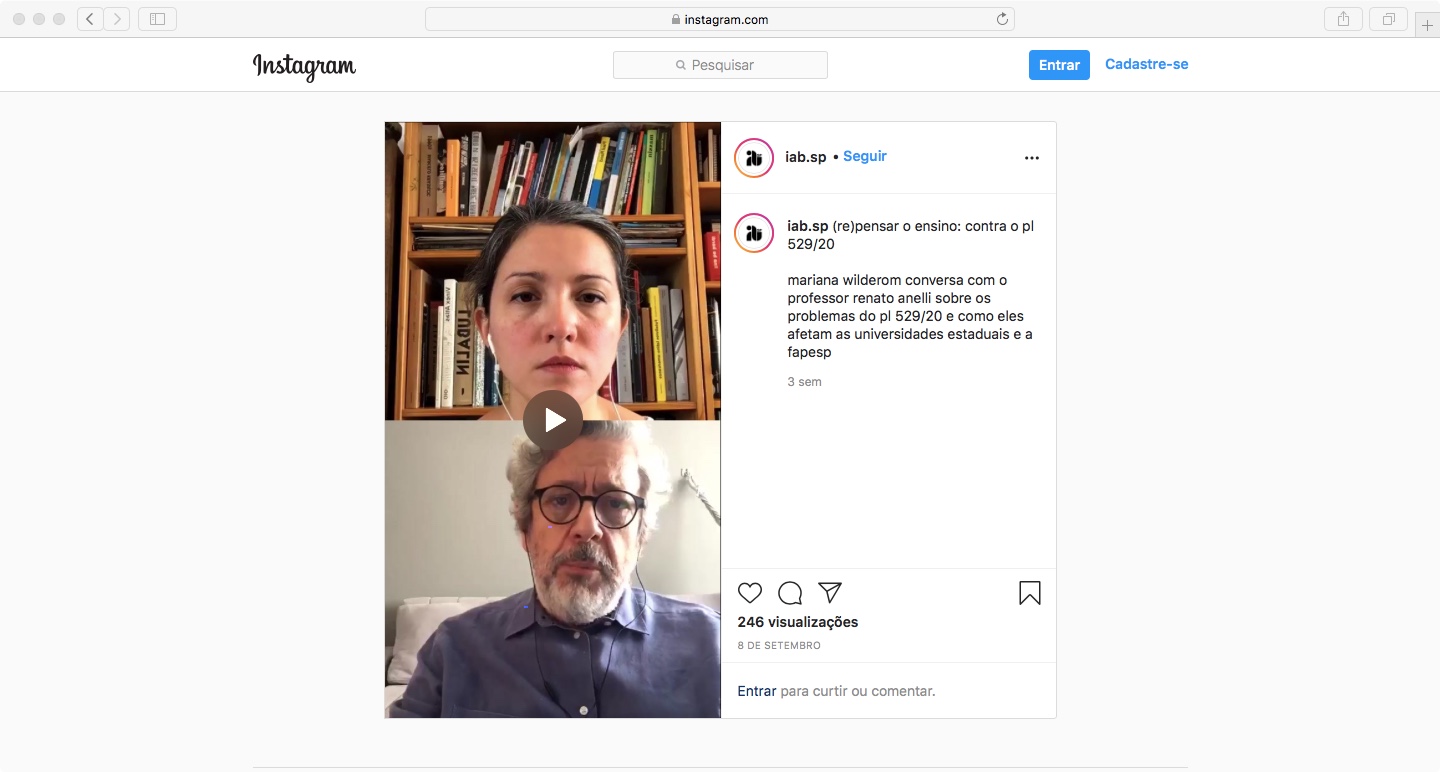Share the post via paper plane icon

pyautogui.click(x=830, y=593)
